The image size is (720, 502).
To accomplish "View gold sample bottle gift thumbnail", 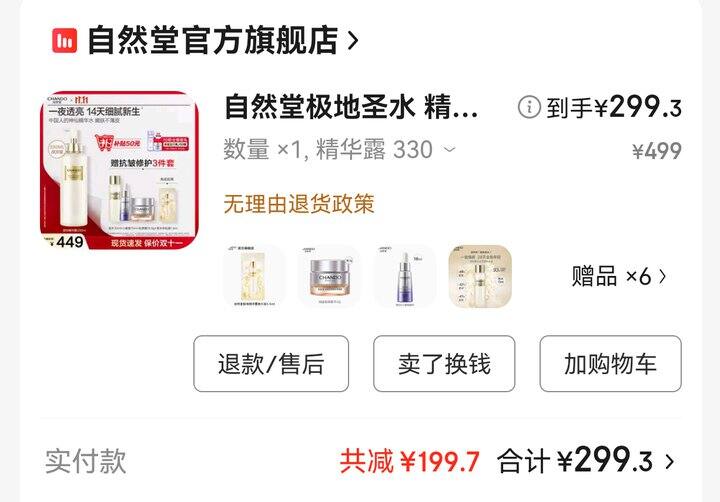I will coord(480,276).
